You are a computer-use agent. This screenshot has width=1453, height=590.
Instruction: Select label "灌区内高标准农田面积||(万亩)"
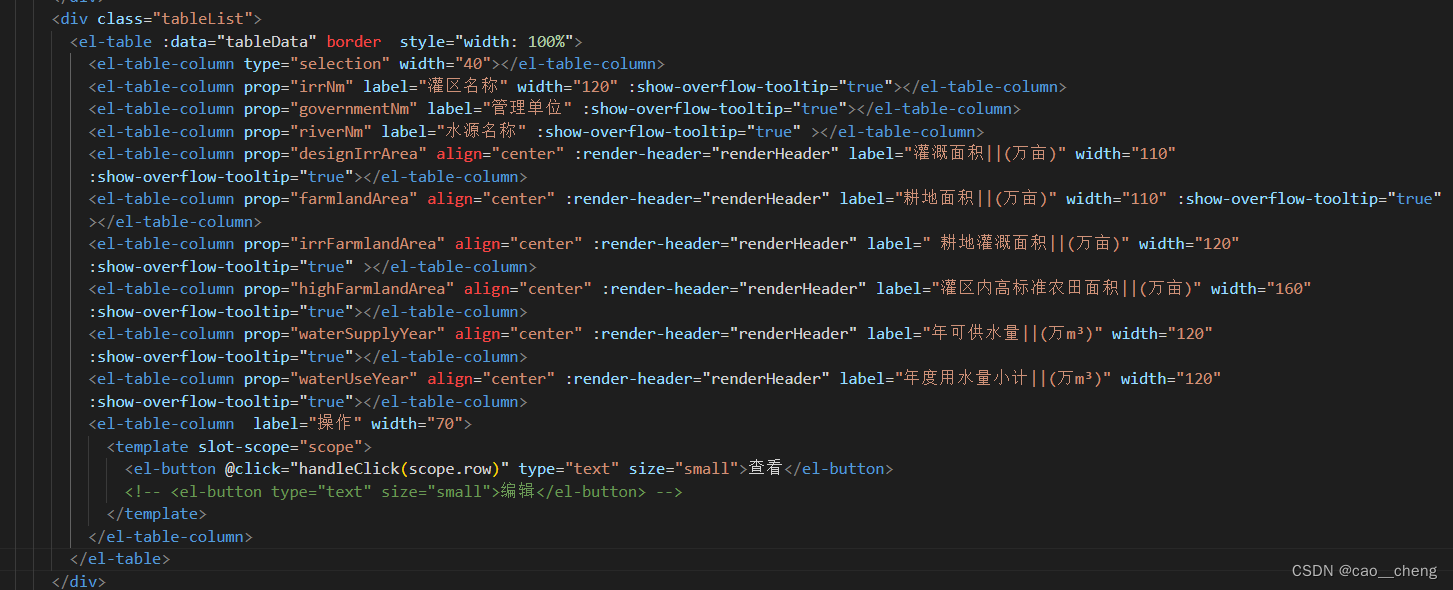tap(1039, 289)
